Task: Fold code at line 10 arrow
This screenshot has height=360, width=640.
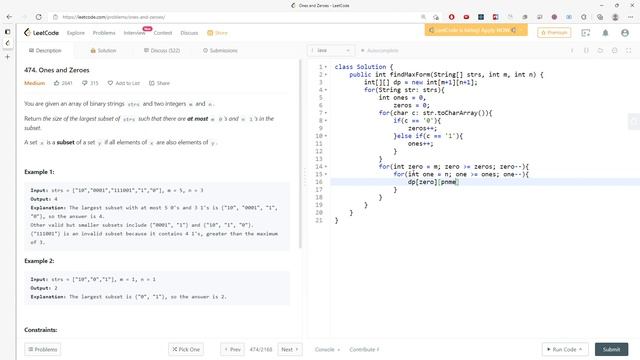Action: (x=326, y=136)
